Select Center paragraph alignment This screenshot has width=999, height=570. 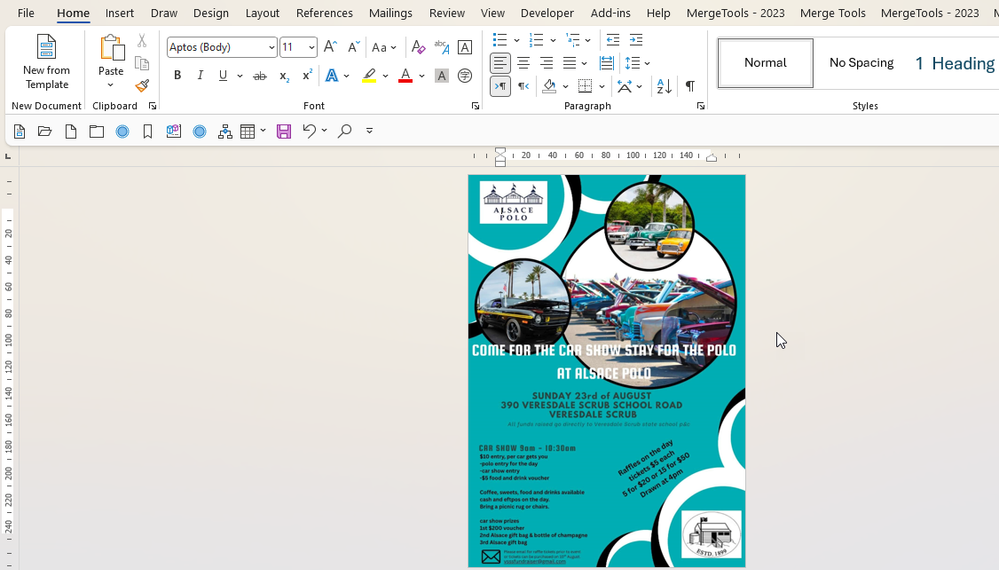523,63
